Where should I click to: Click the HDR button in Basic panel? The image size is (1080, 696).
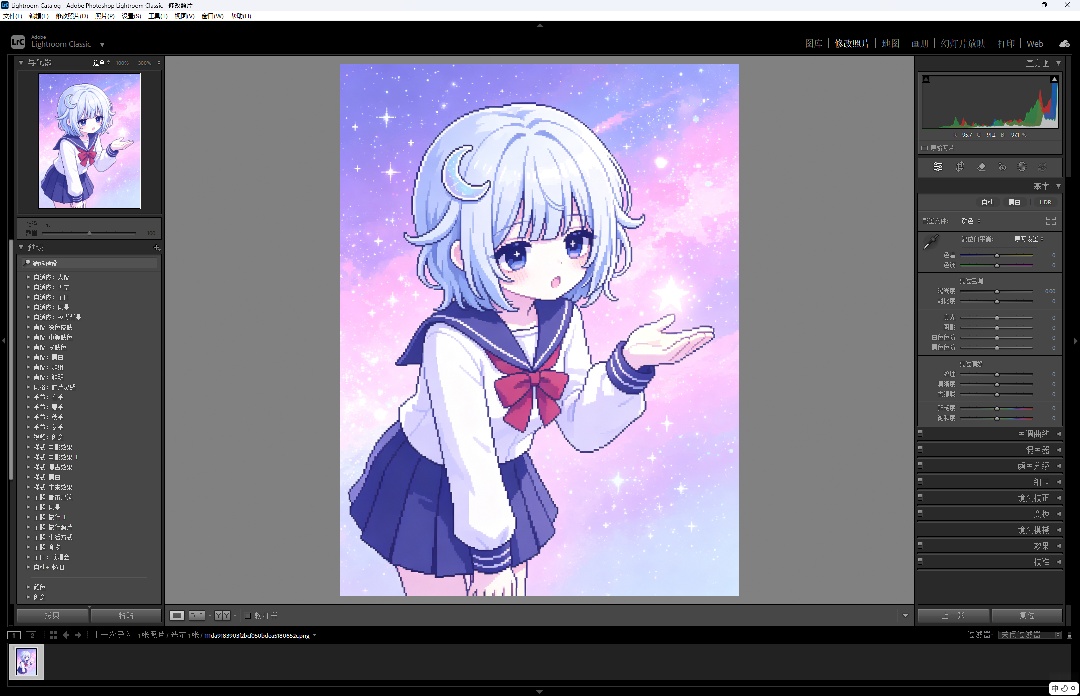pos(1045,202)
